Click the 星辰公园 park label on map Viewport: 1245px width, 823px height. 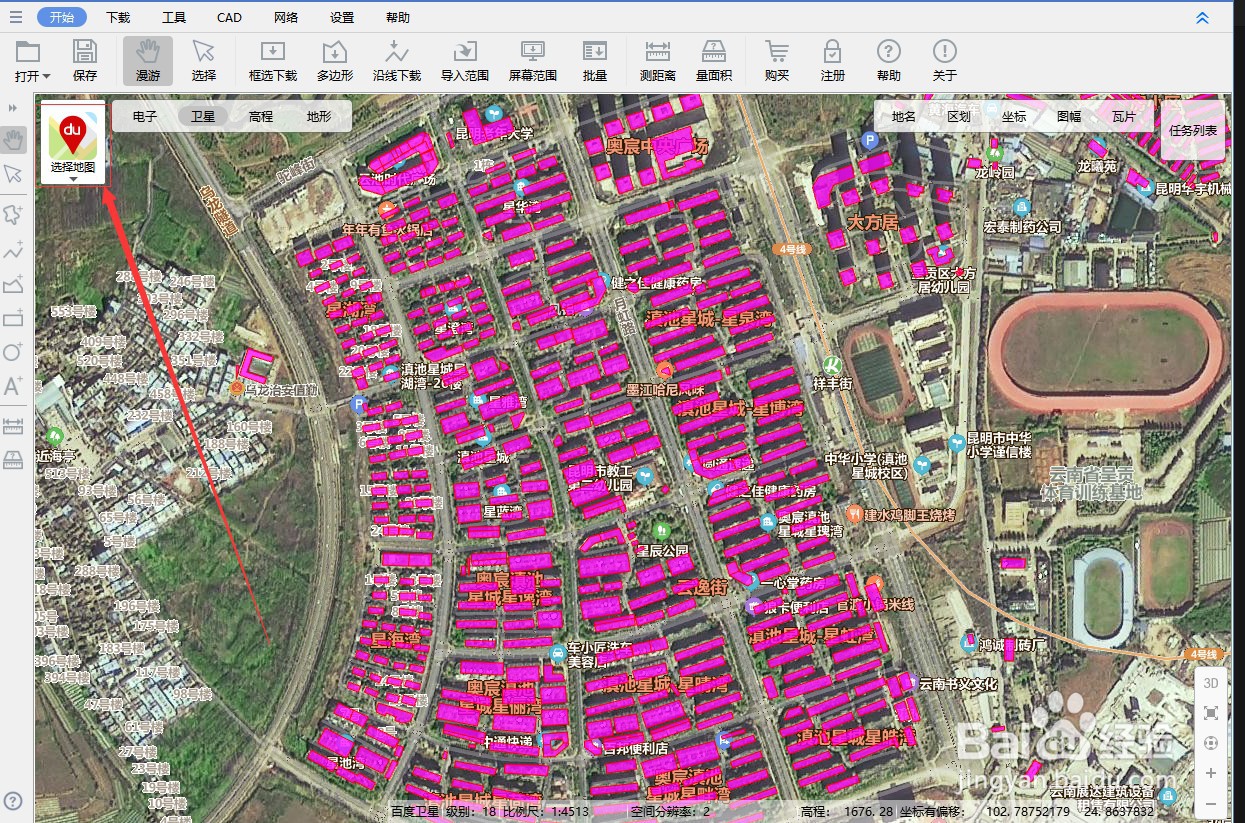coord(663,551)
